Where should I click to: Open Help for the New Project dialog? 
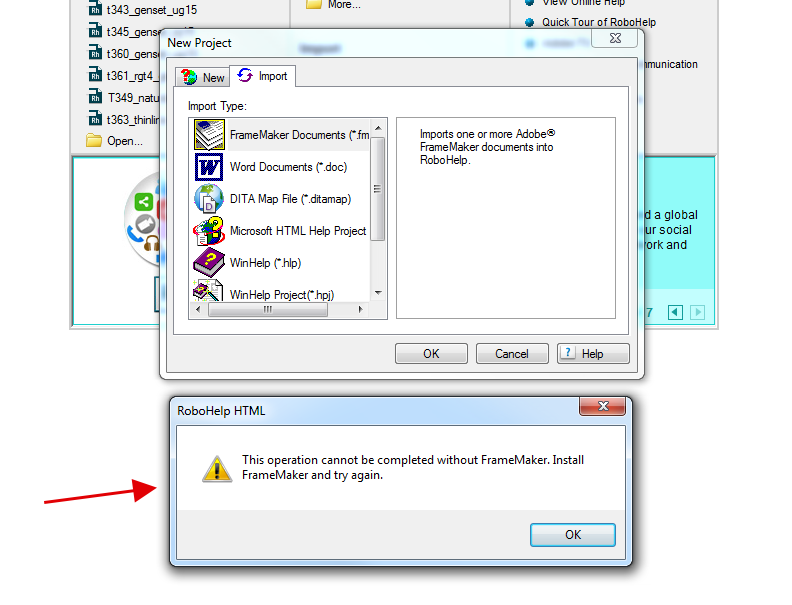click(x=593, y=354)
